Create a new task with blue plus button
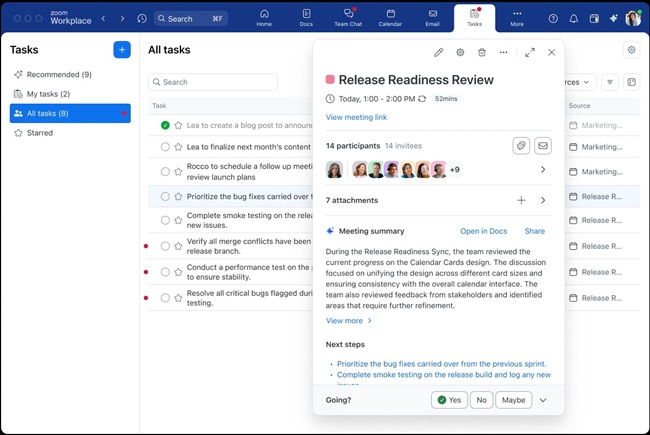The width and height of the screenshot is (650, 435). click(122, 50)
